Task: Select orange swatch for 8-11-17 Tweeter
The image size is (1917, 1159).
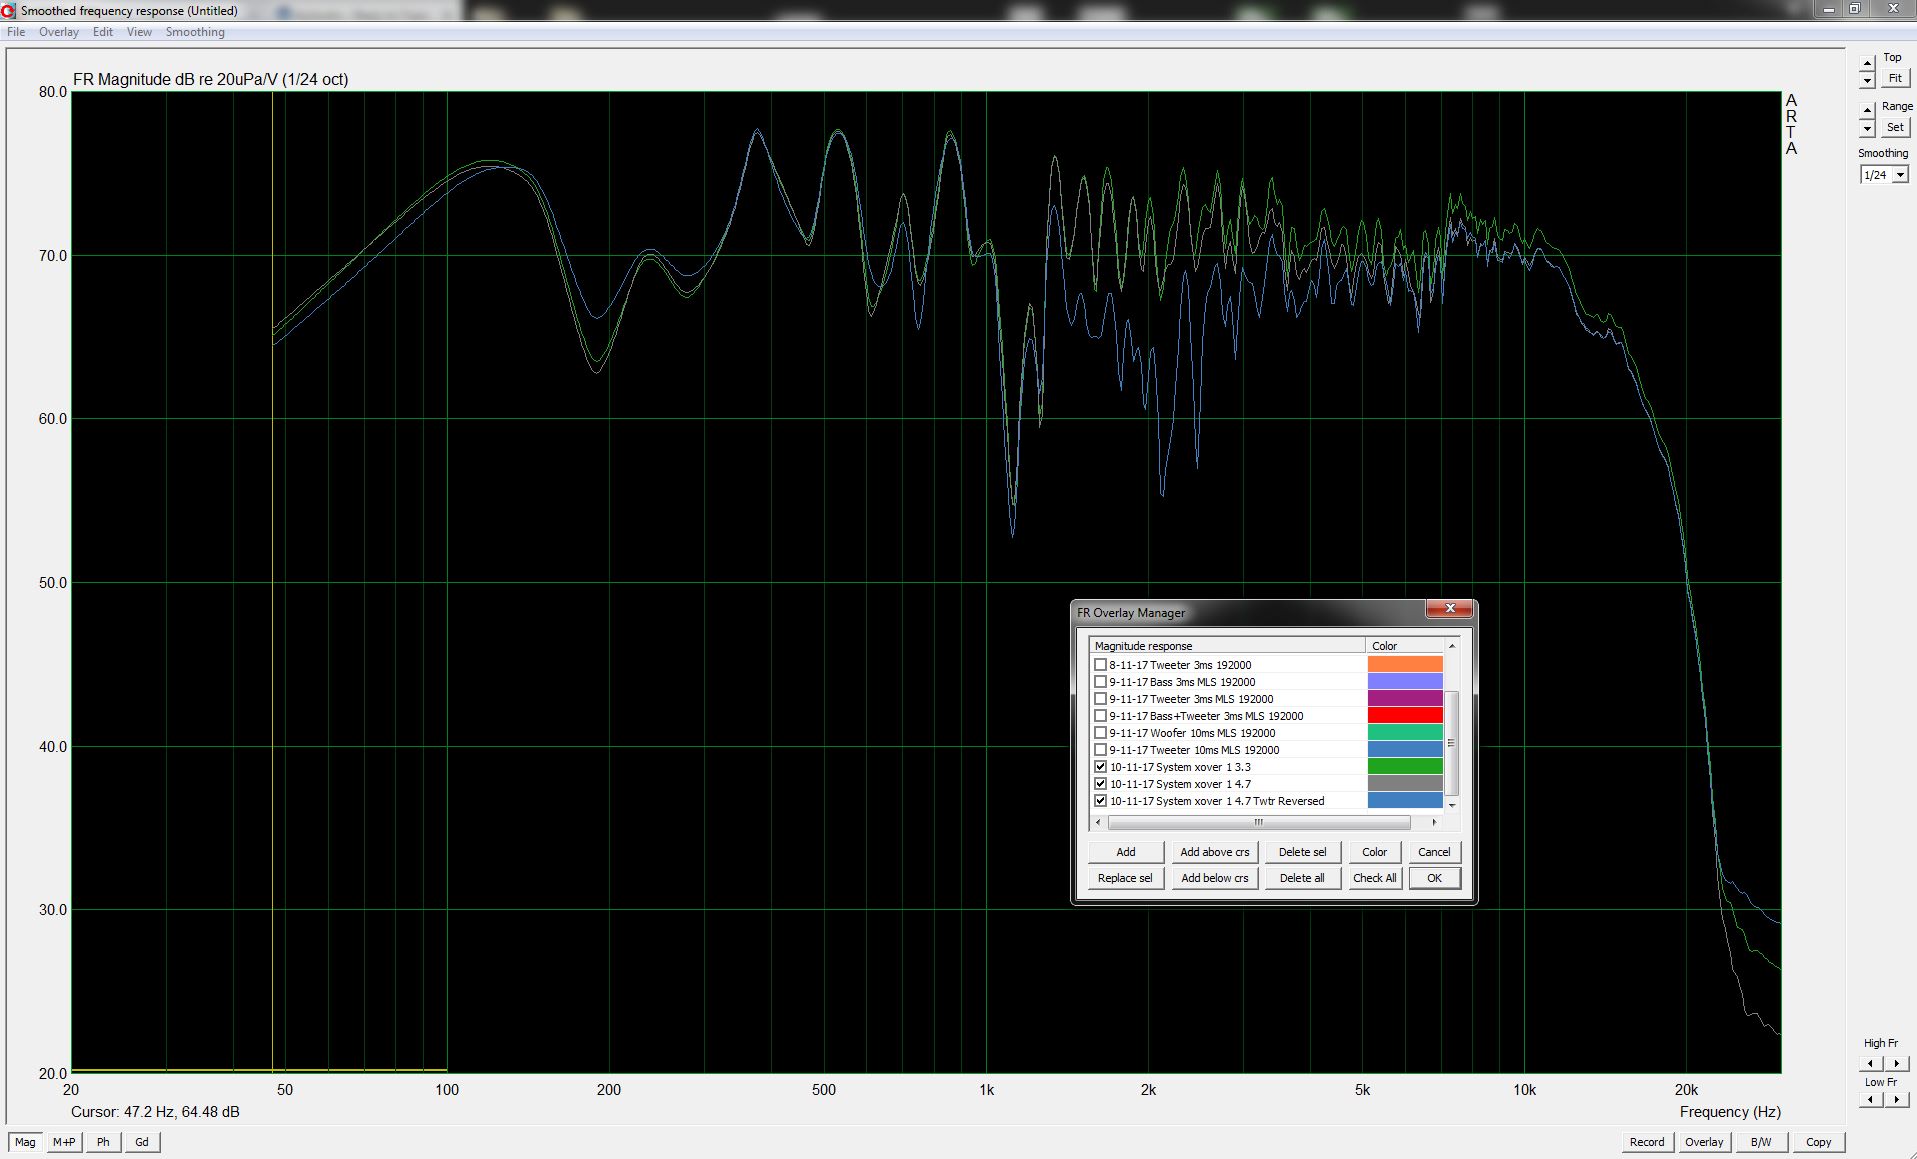Action: [x=1405, y=665]
